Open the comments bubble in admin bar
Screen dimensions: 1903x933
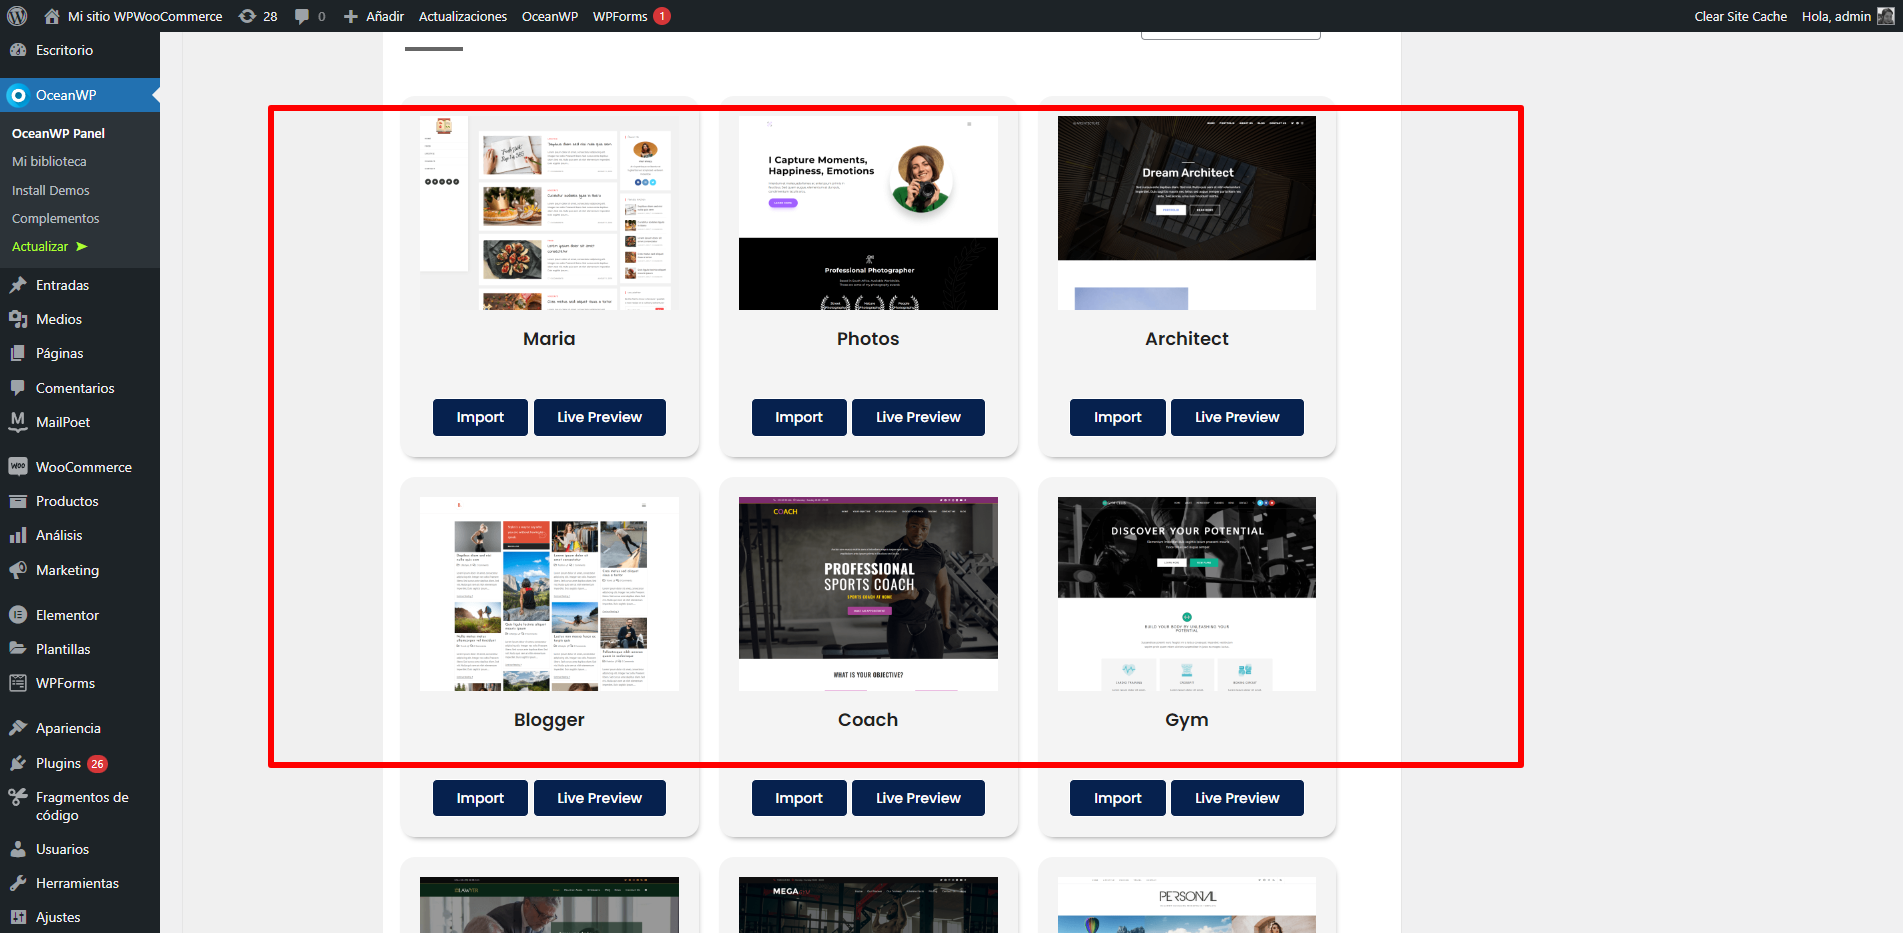pyautogui.click(x=310, y=16)
